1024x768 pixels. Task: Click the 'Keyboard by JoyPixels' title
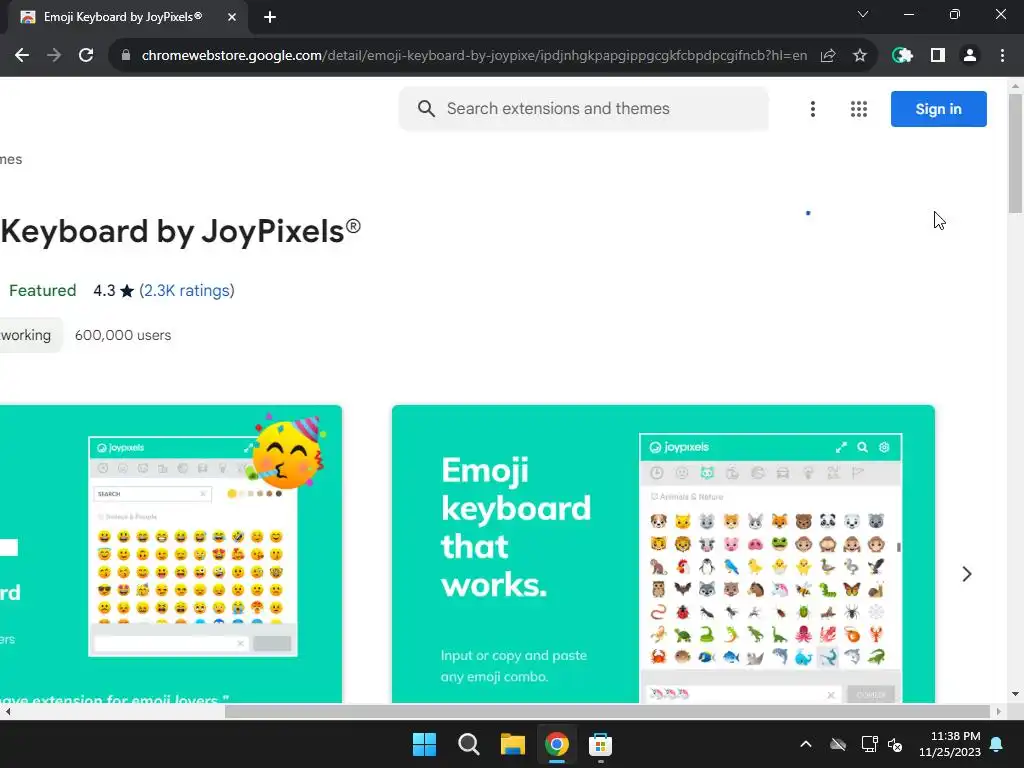181,231
